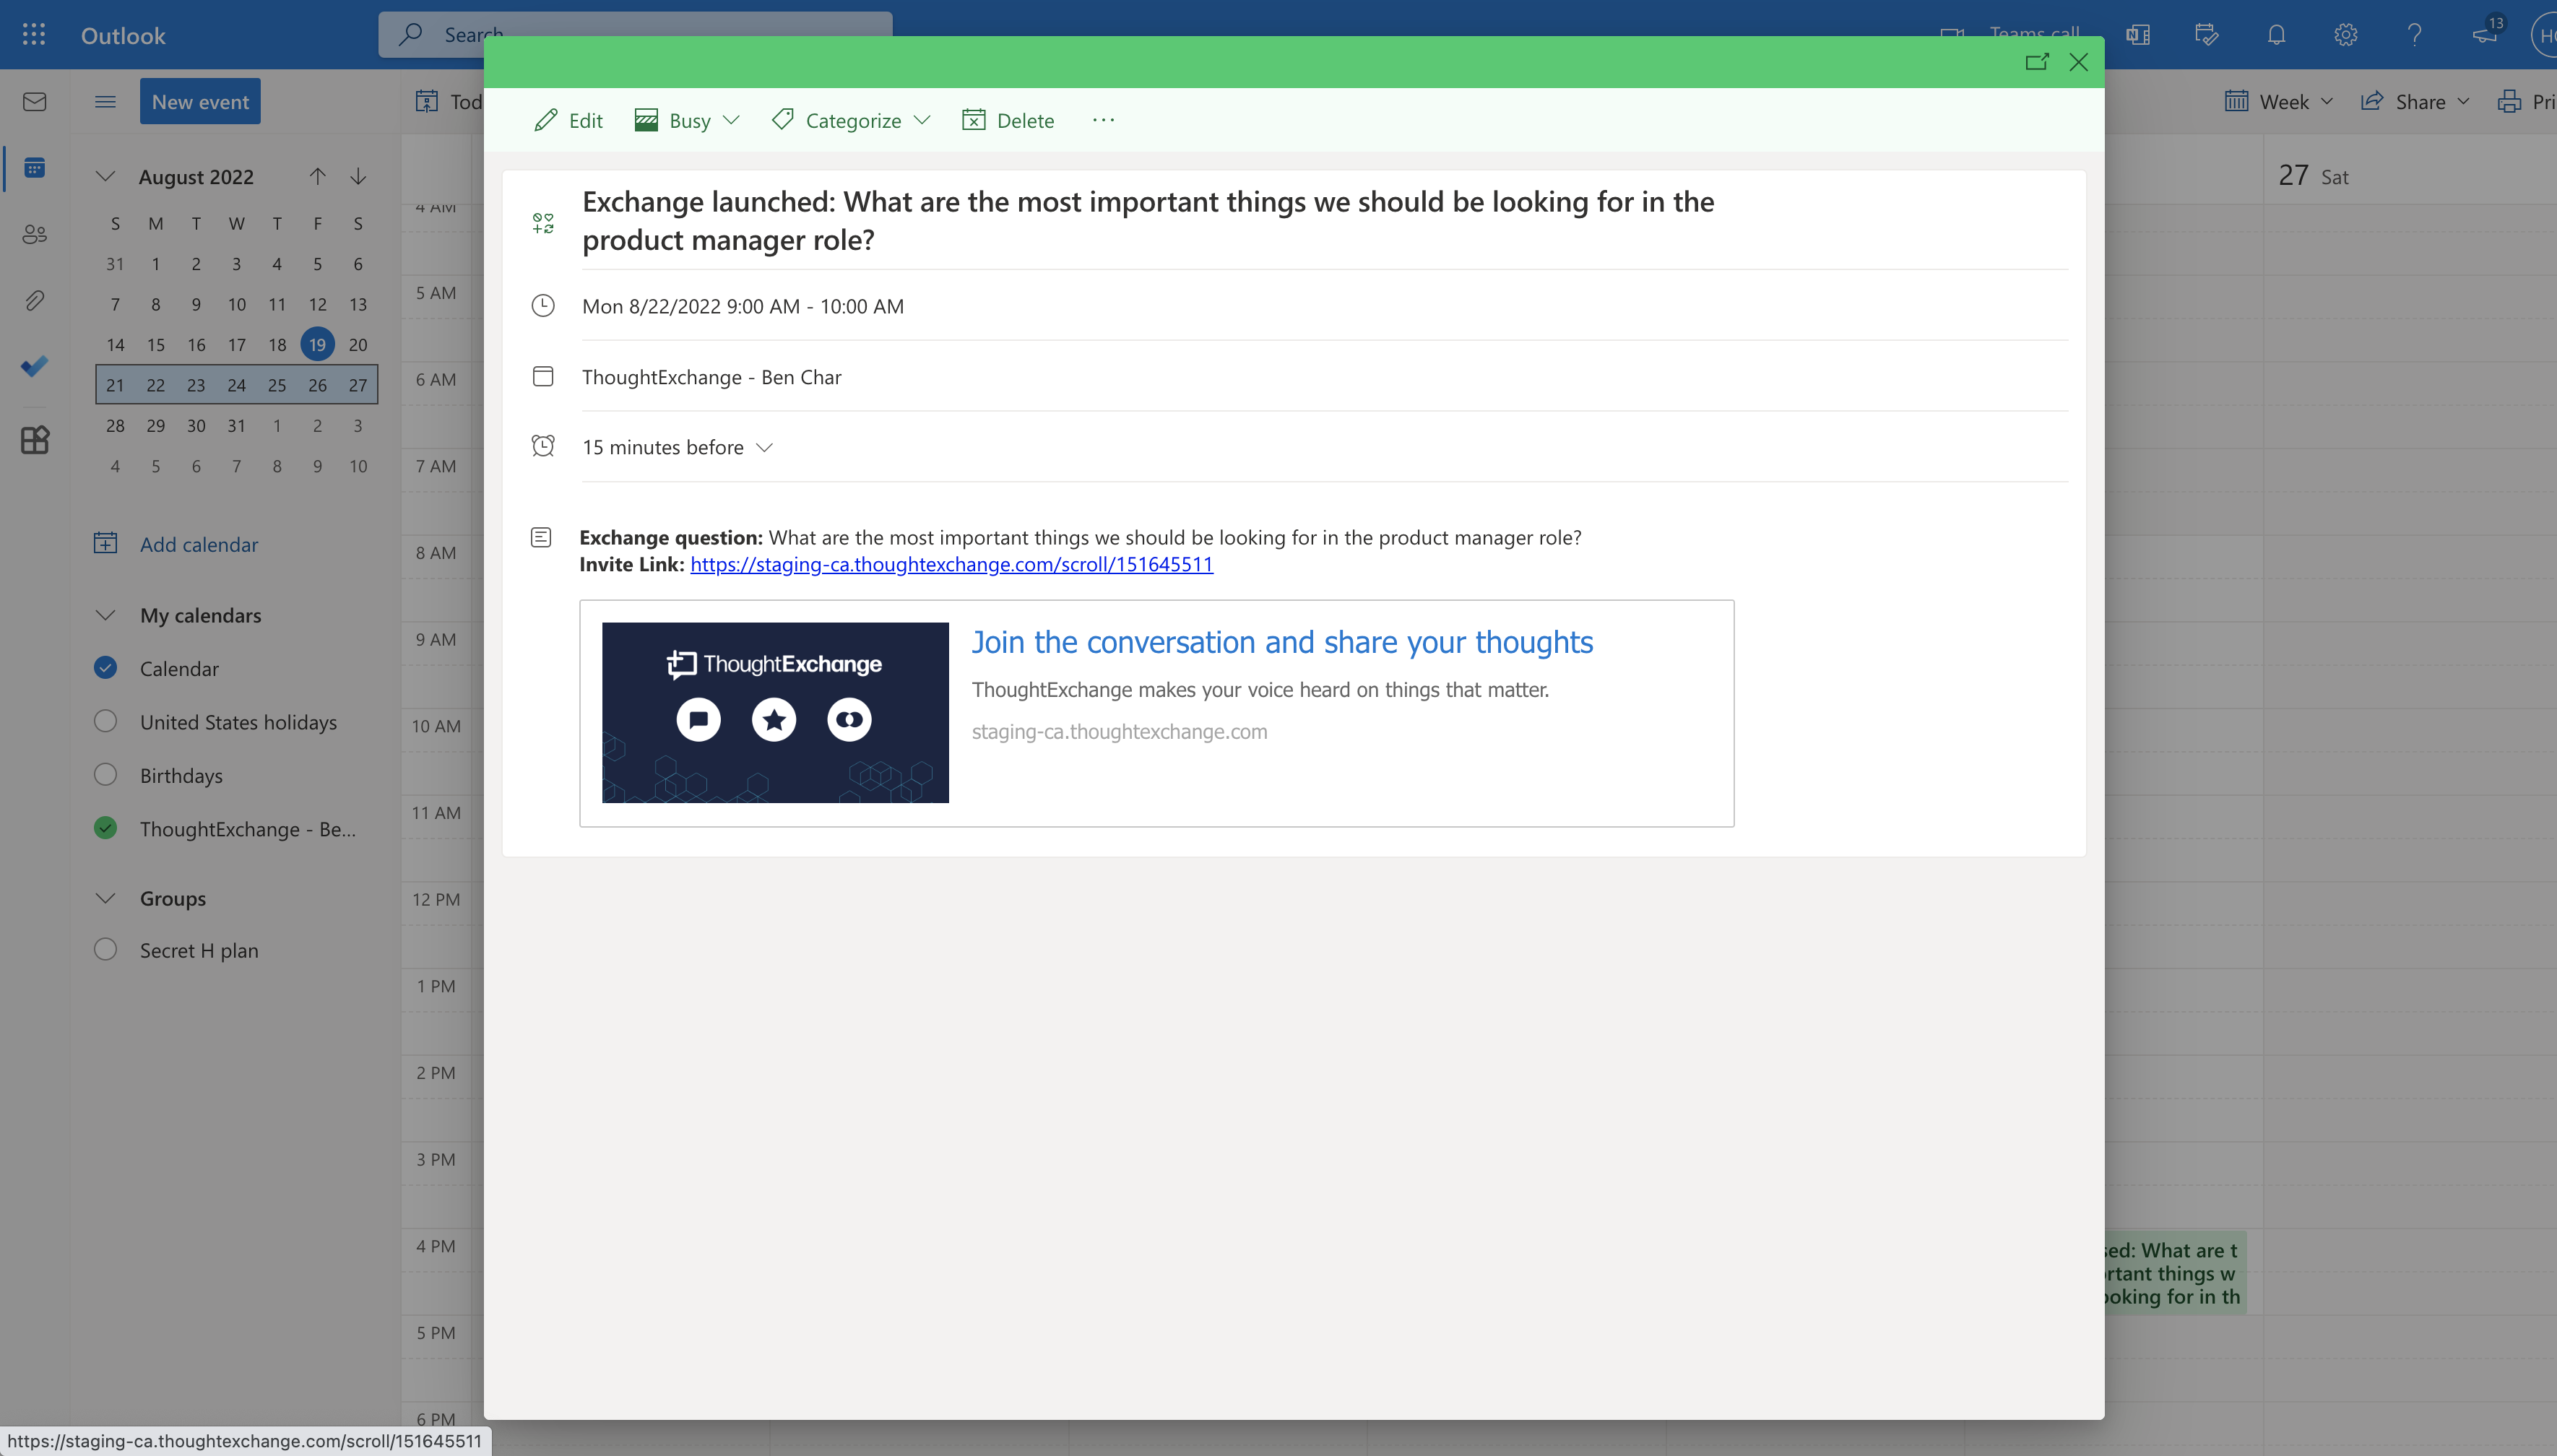This screenshot has width=2557, height=1456.
Task: Change the 15 minutes before reminder
Action: point(678,447)
